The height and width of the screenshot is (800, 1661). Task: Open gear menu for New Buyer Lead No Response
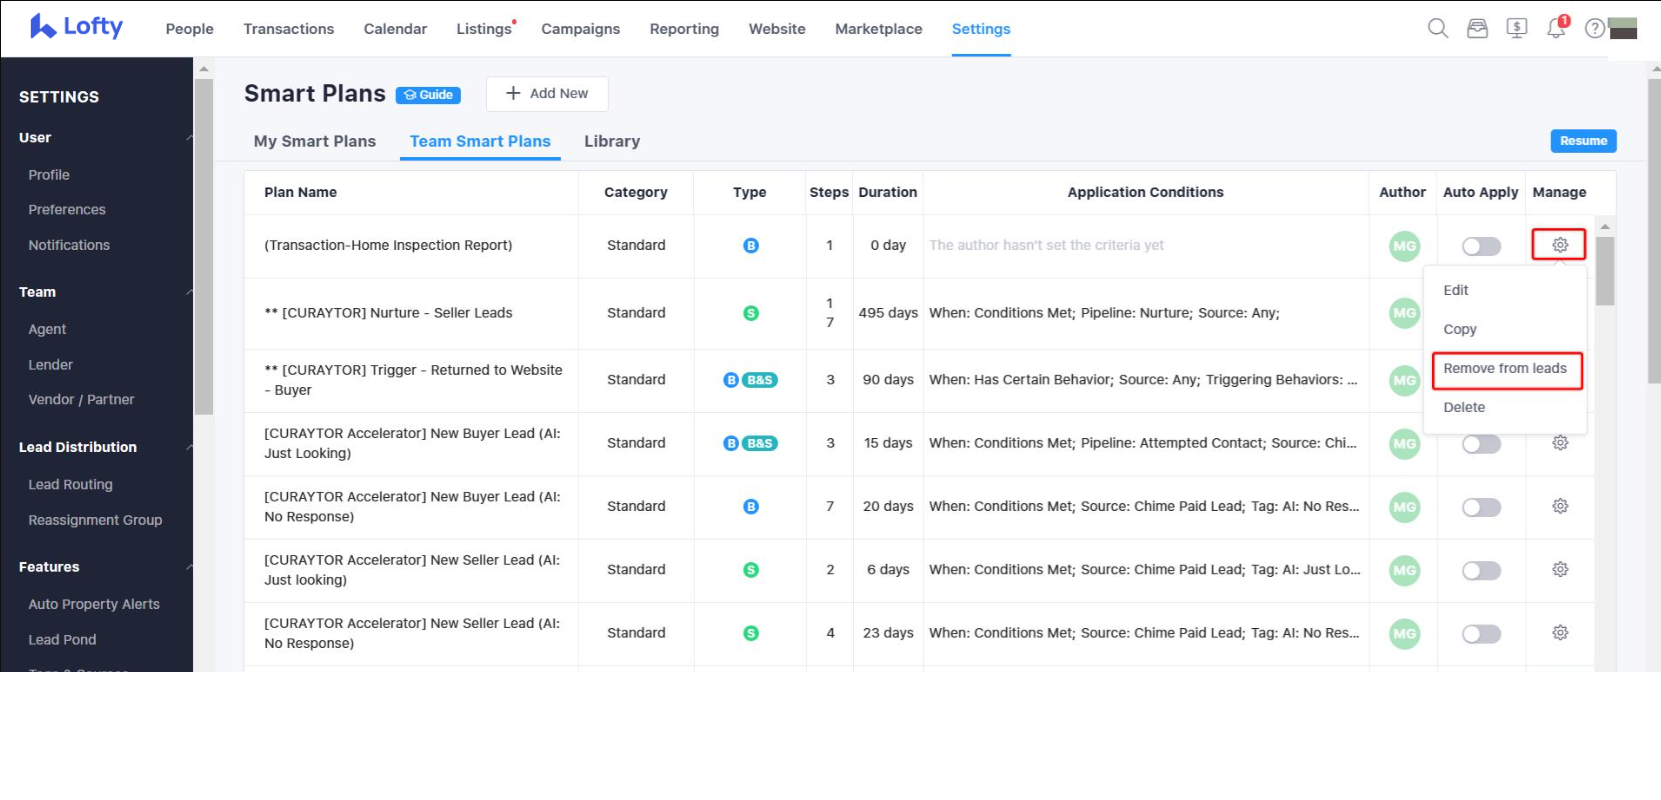[x=1560, y=506]
